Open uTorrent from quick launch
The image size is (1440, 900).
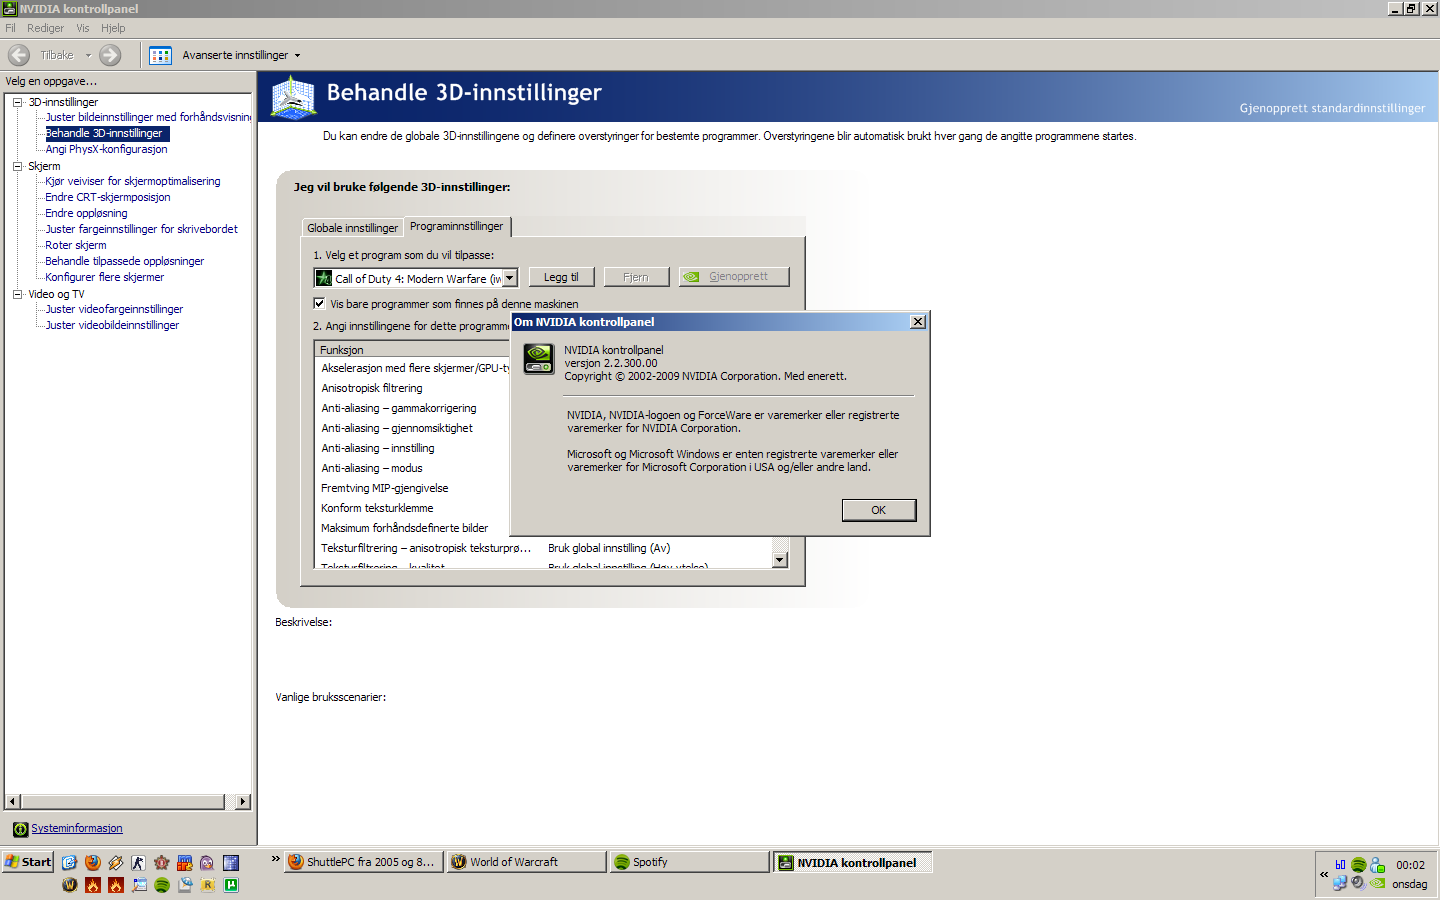click(231, 885)
